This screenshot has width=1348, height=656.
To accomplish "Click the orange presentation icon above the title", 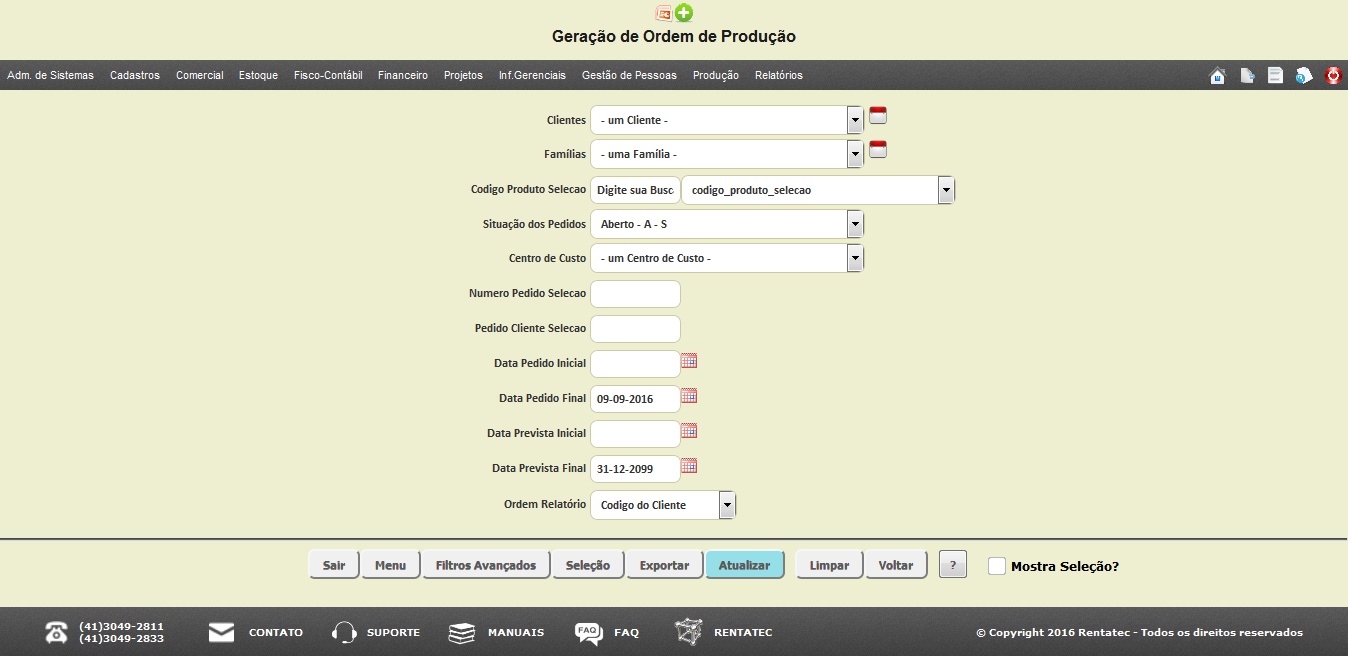I will point(663,13).
